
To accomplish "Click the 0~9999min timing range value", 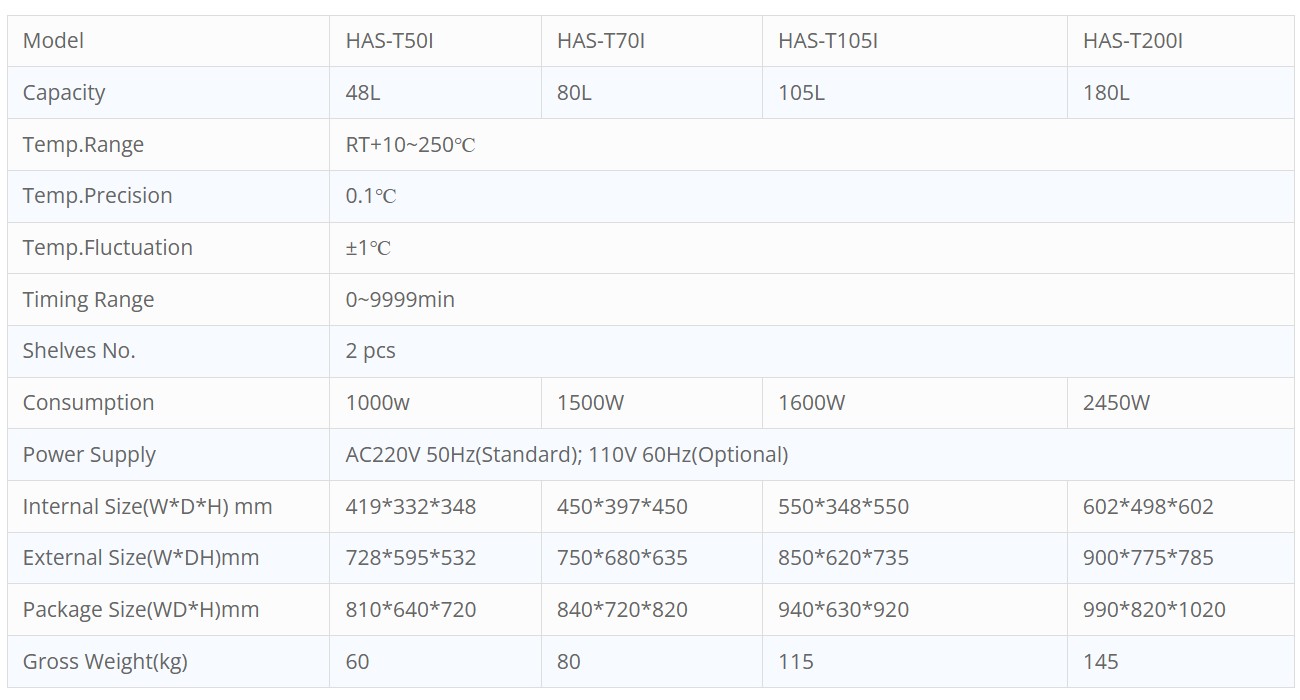I will pyautogui.click(x=400, y=300).
